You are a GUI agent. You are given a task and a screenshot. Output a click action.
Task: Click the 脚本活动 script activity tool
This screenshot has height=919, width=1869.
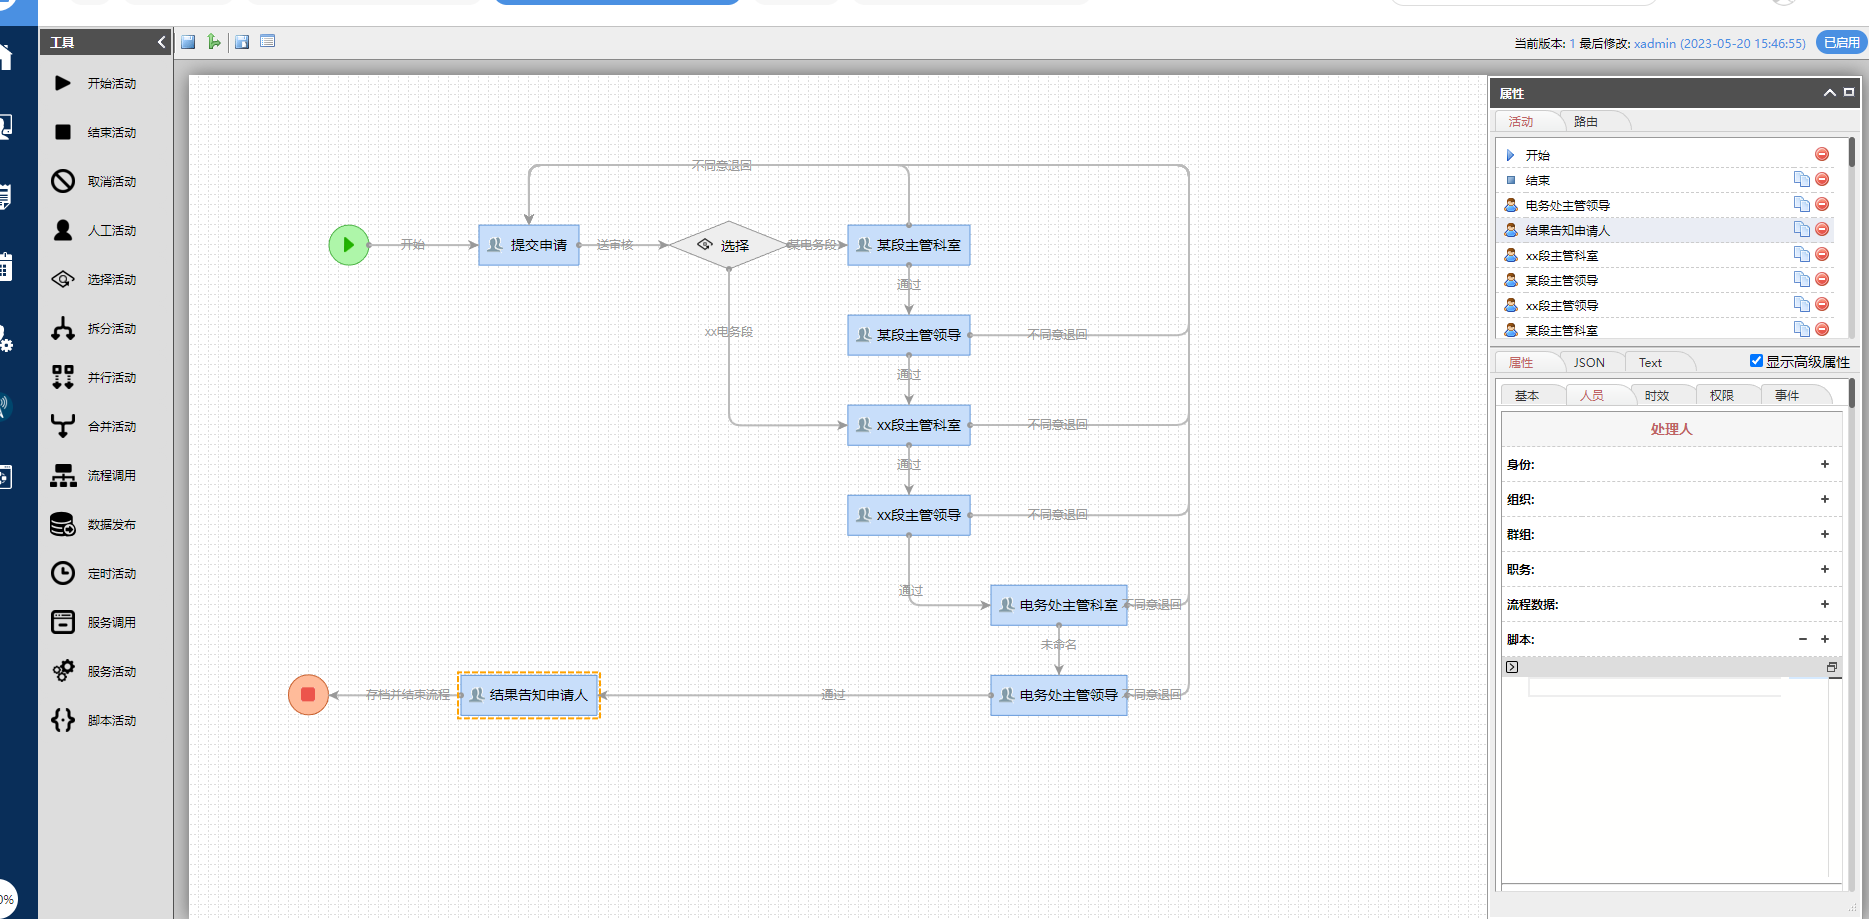pyautogui.click(x=94, y=721)
